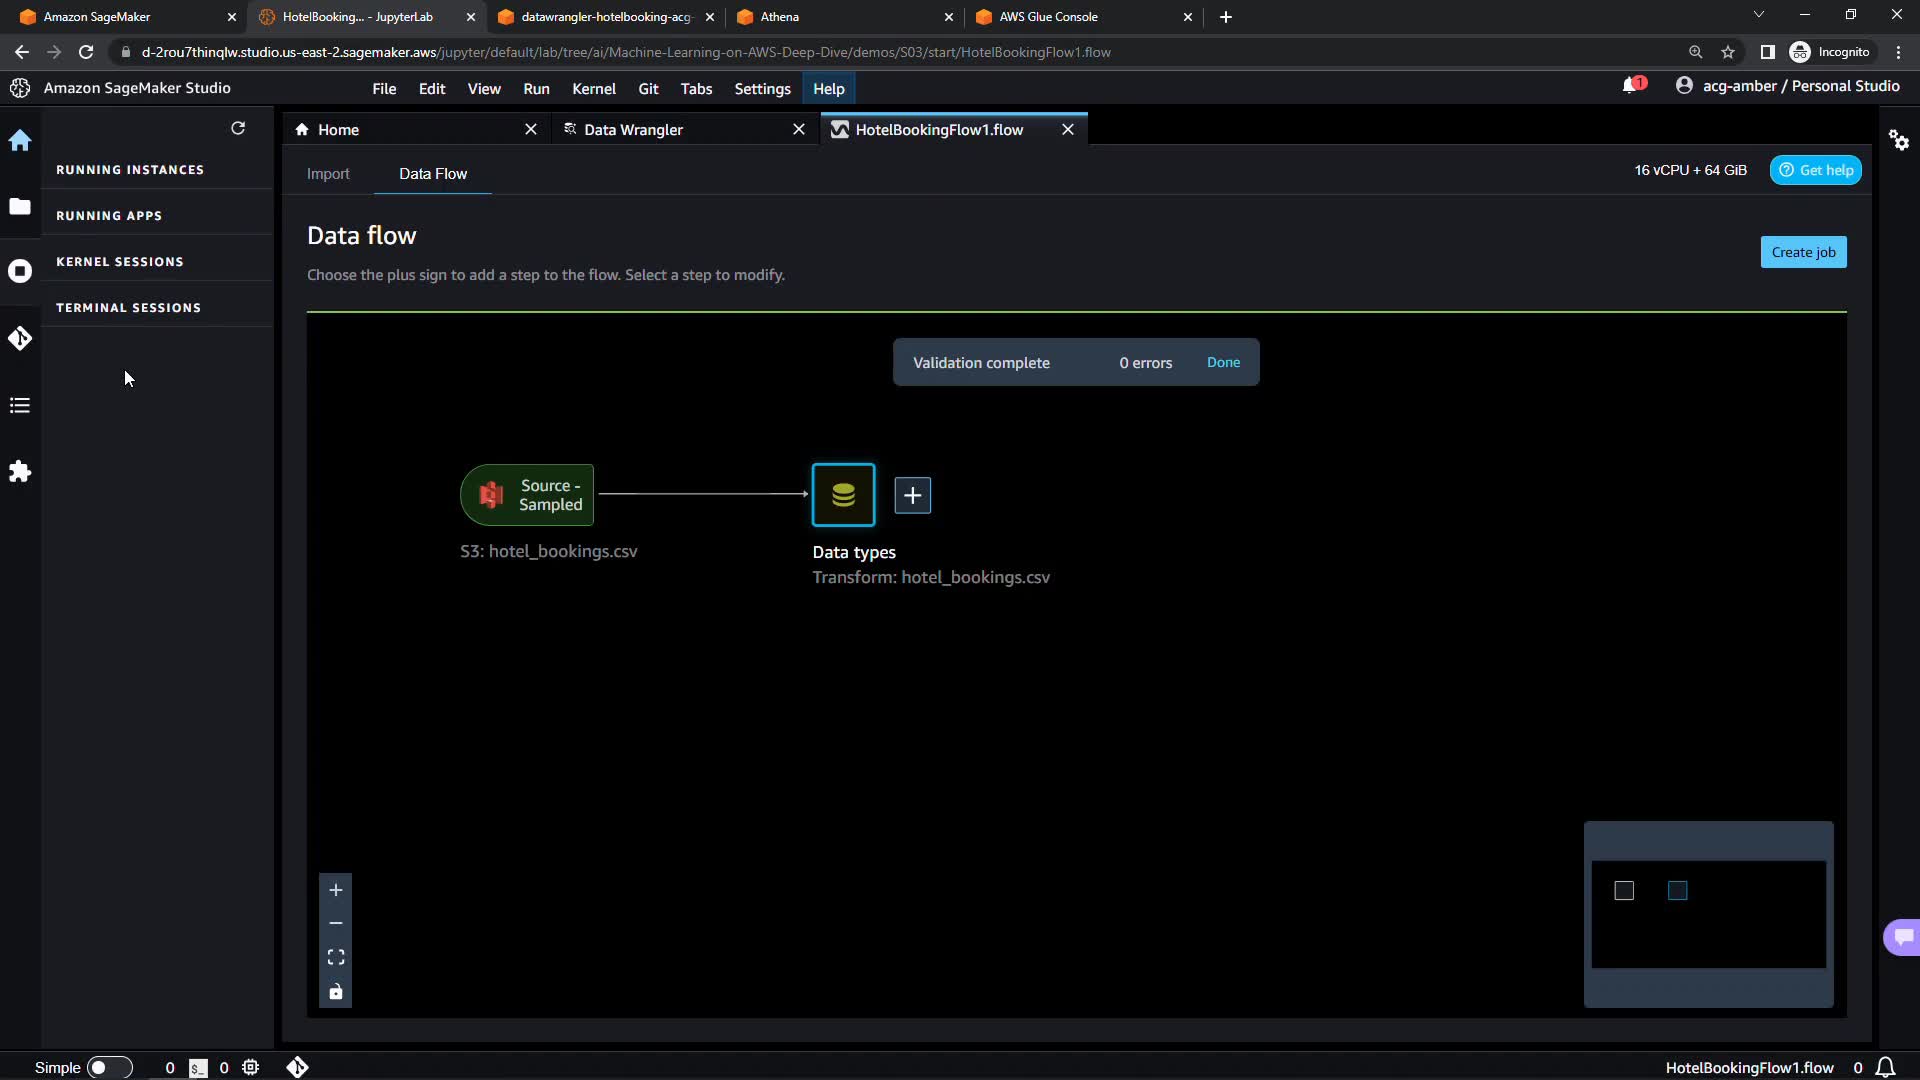Toggle the canvas lock icon
Image resolution: width=1920 pixels, height=1080 pixels.
tap(336, 992)
